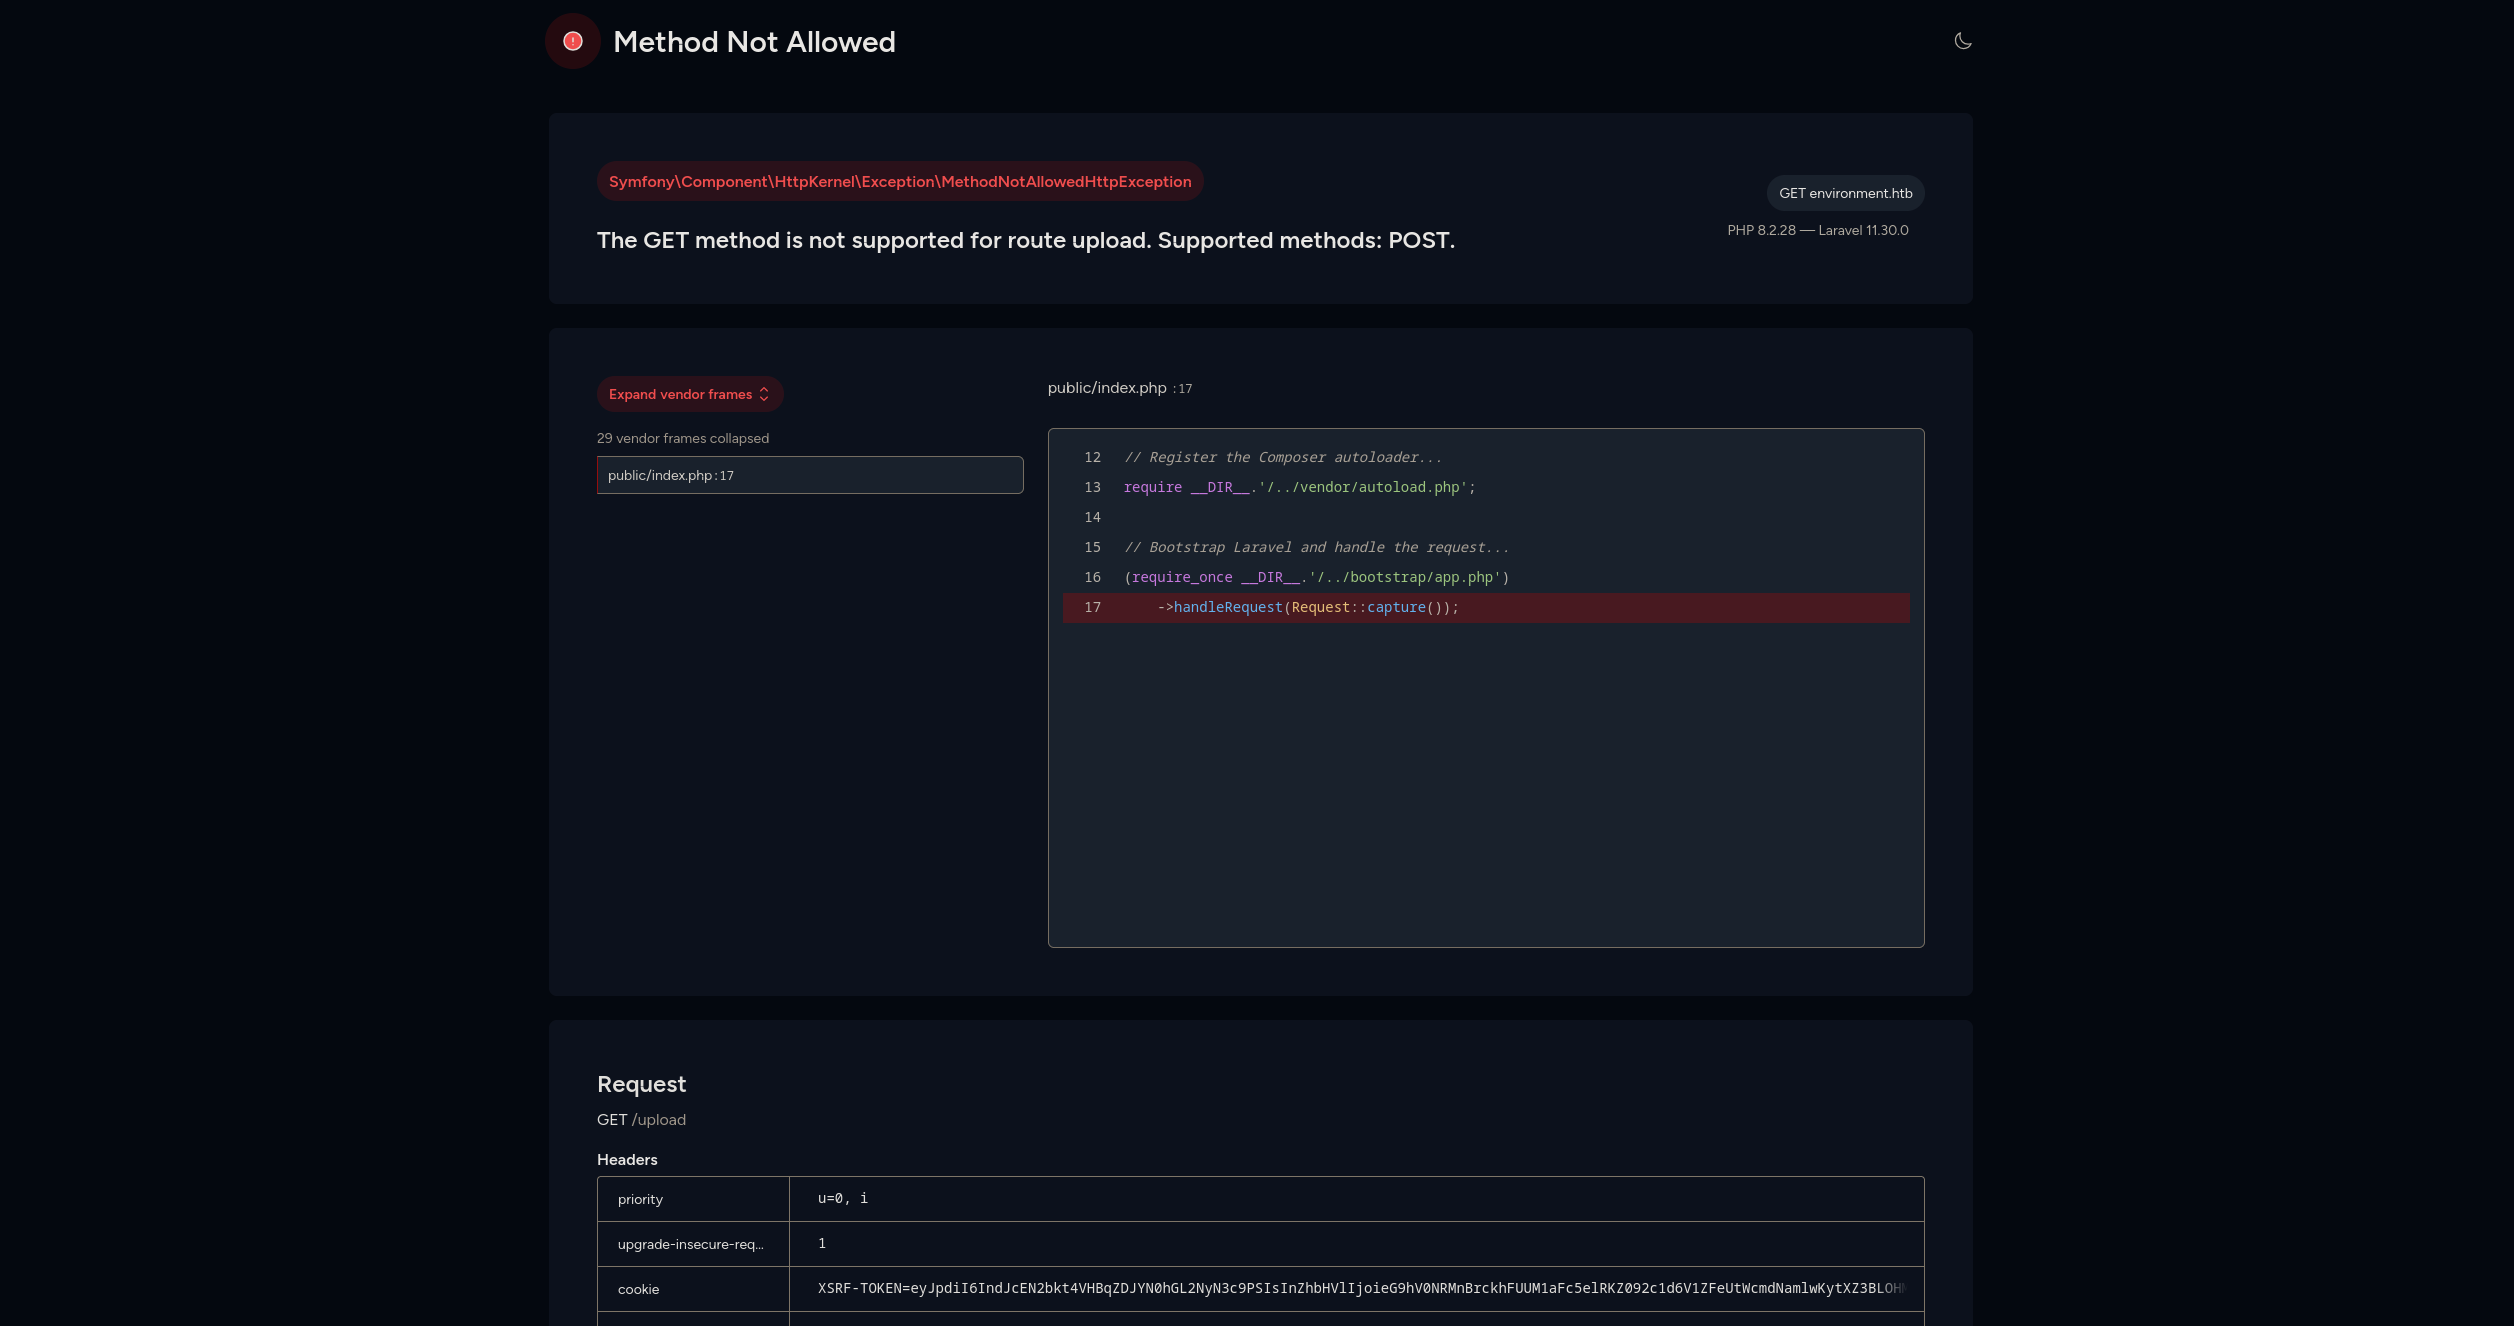The width and height of the screenshot is (2514, 1326).
Task: Click the up-down chevron on Expand vendor frames
Action: tap(764, 394)
